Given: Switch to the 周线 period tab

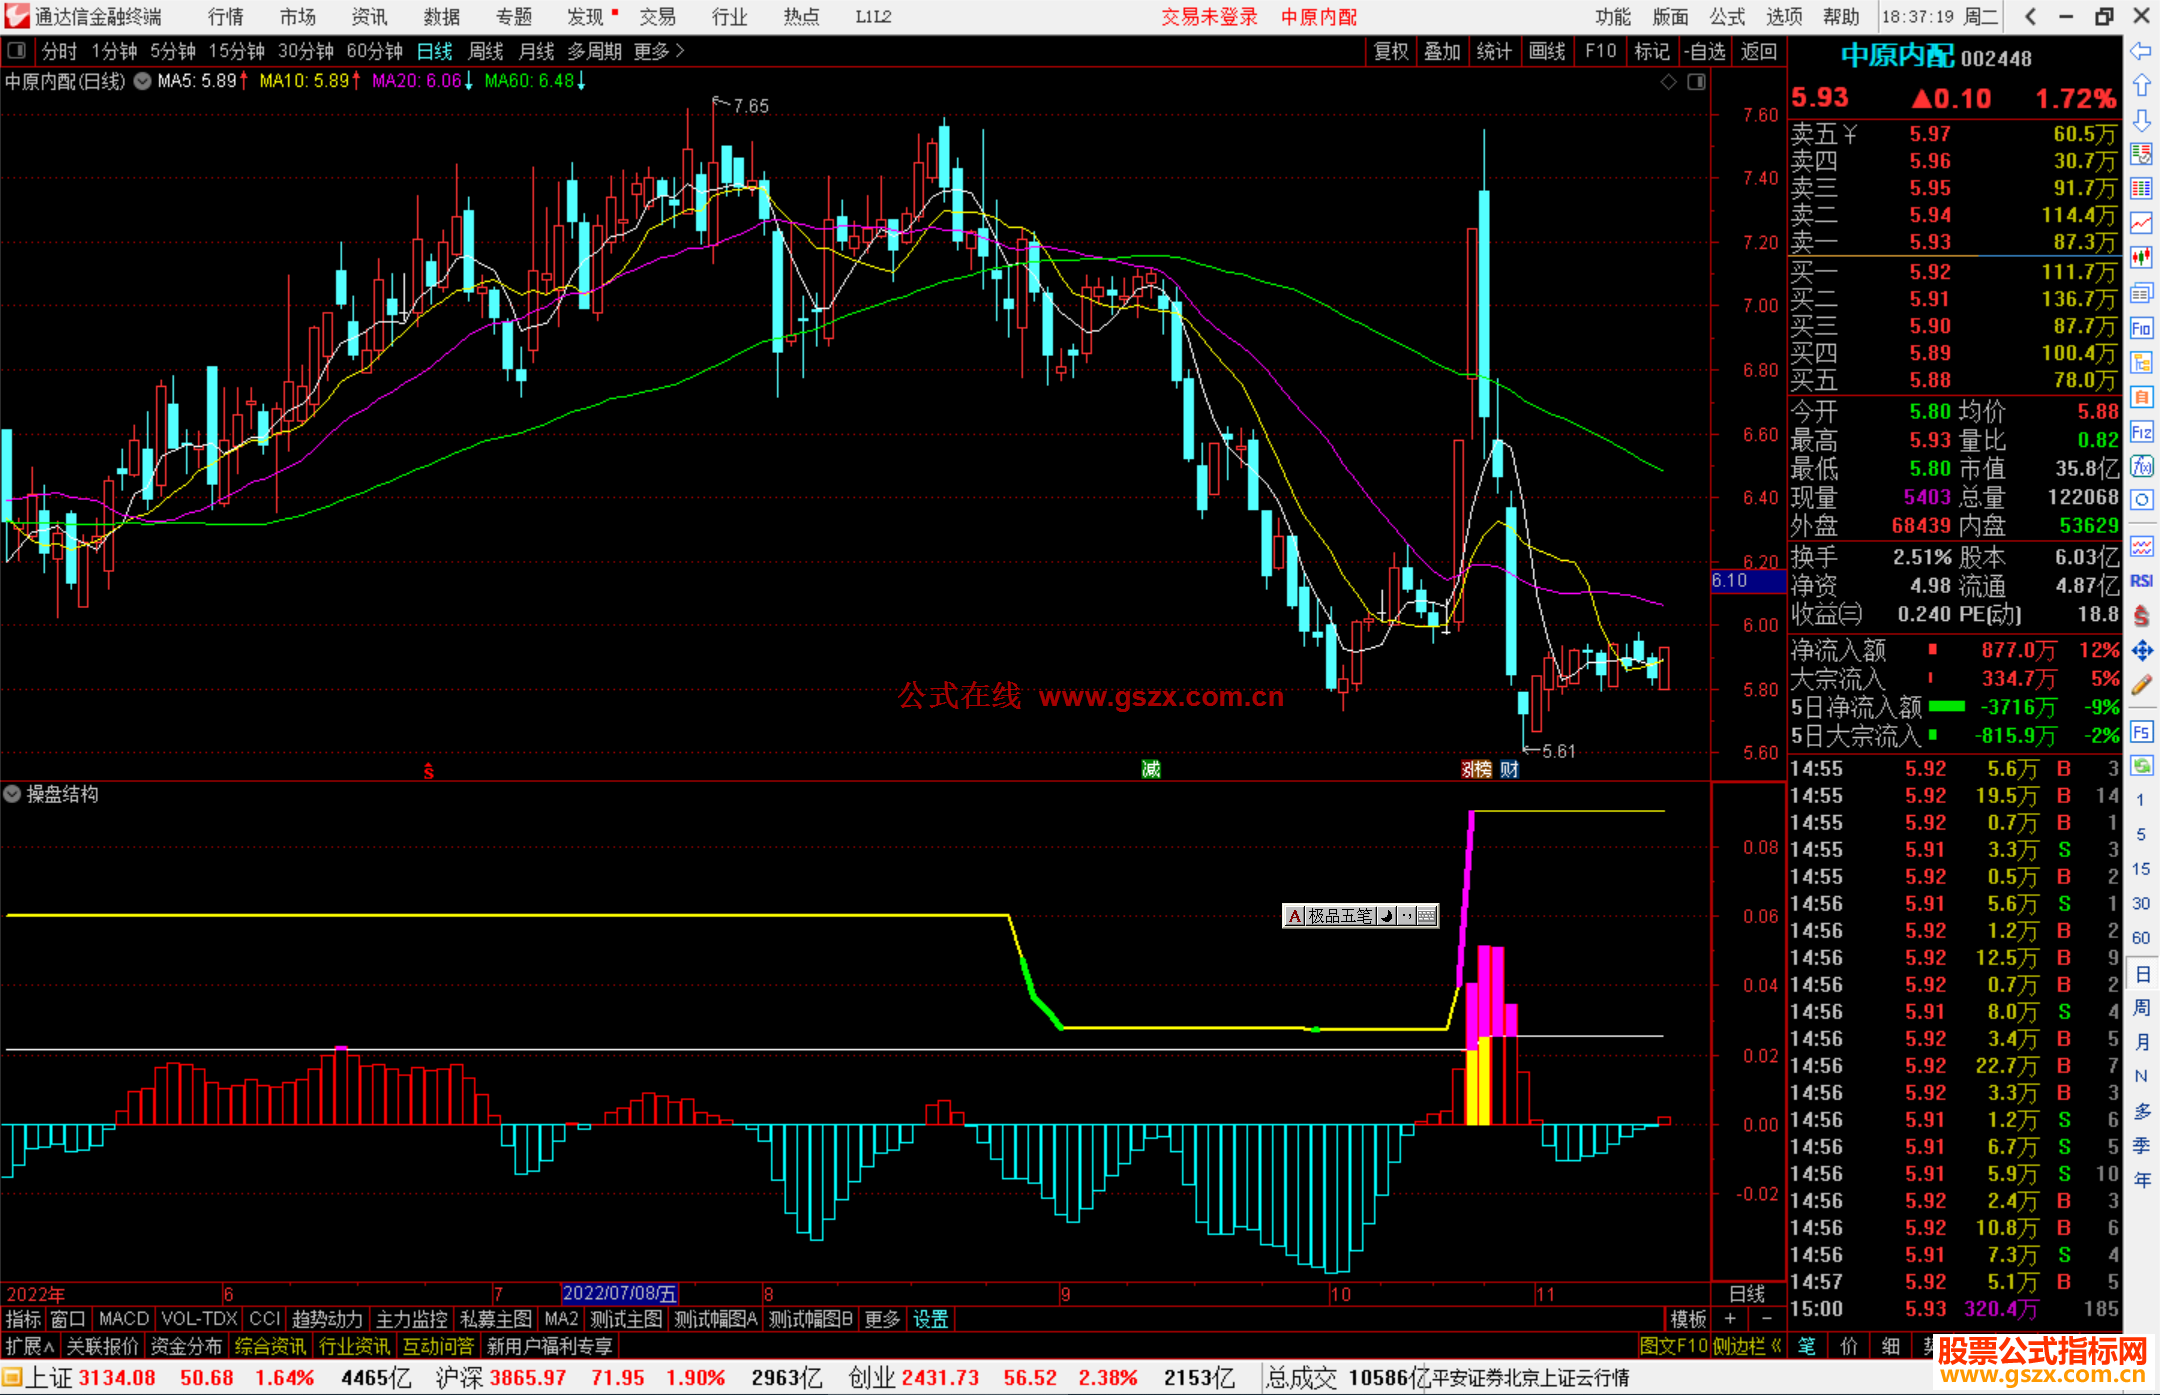Looking at the screenshot, I should coord(485,50).
